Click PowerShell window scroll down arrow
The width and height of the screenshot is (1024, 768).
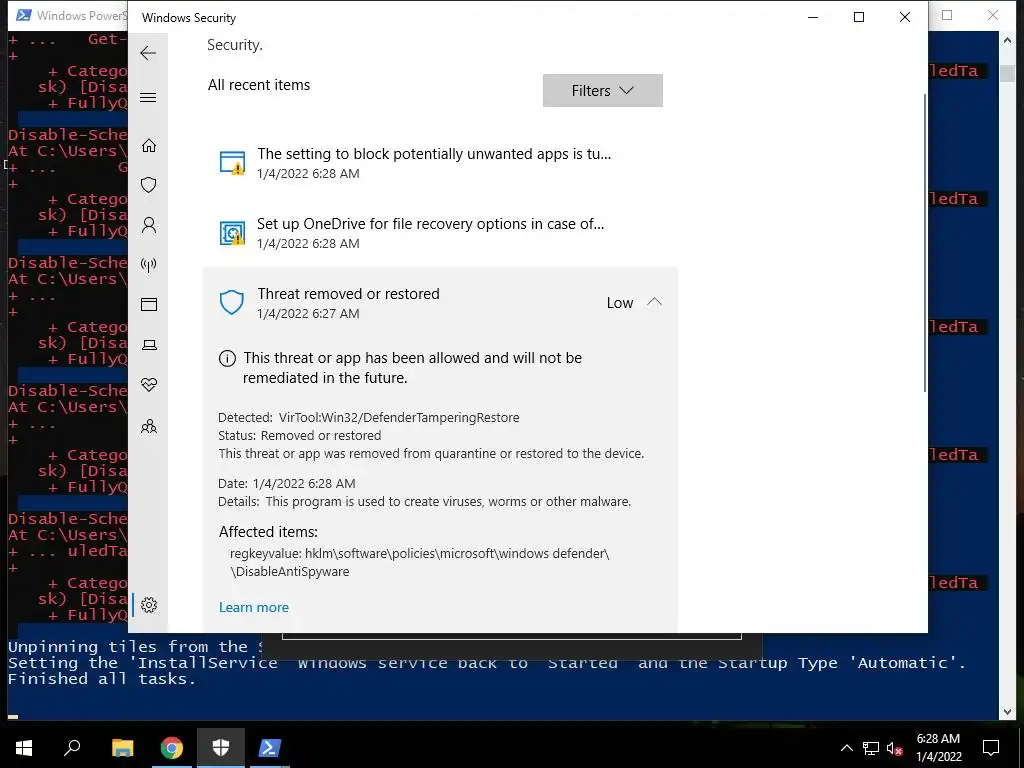click(x=1006, y=712)
